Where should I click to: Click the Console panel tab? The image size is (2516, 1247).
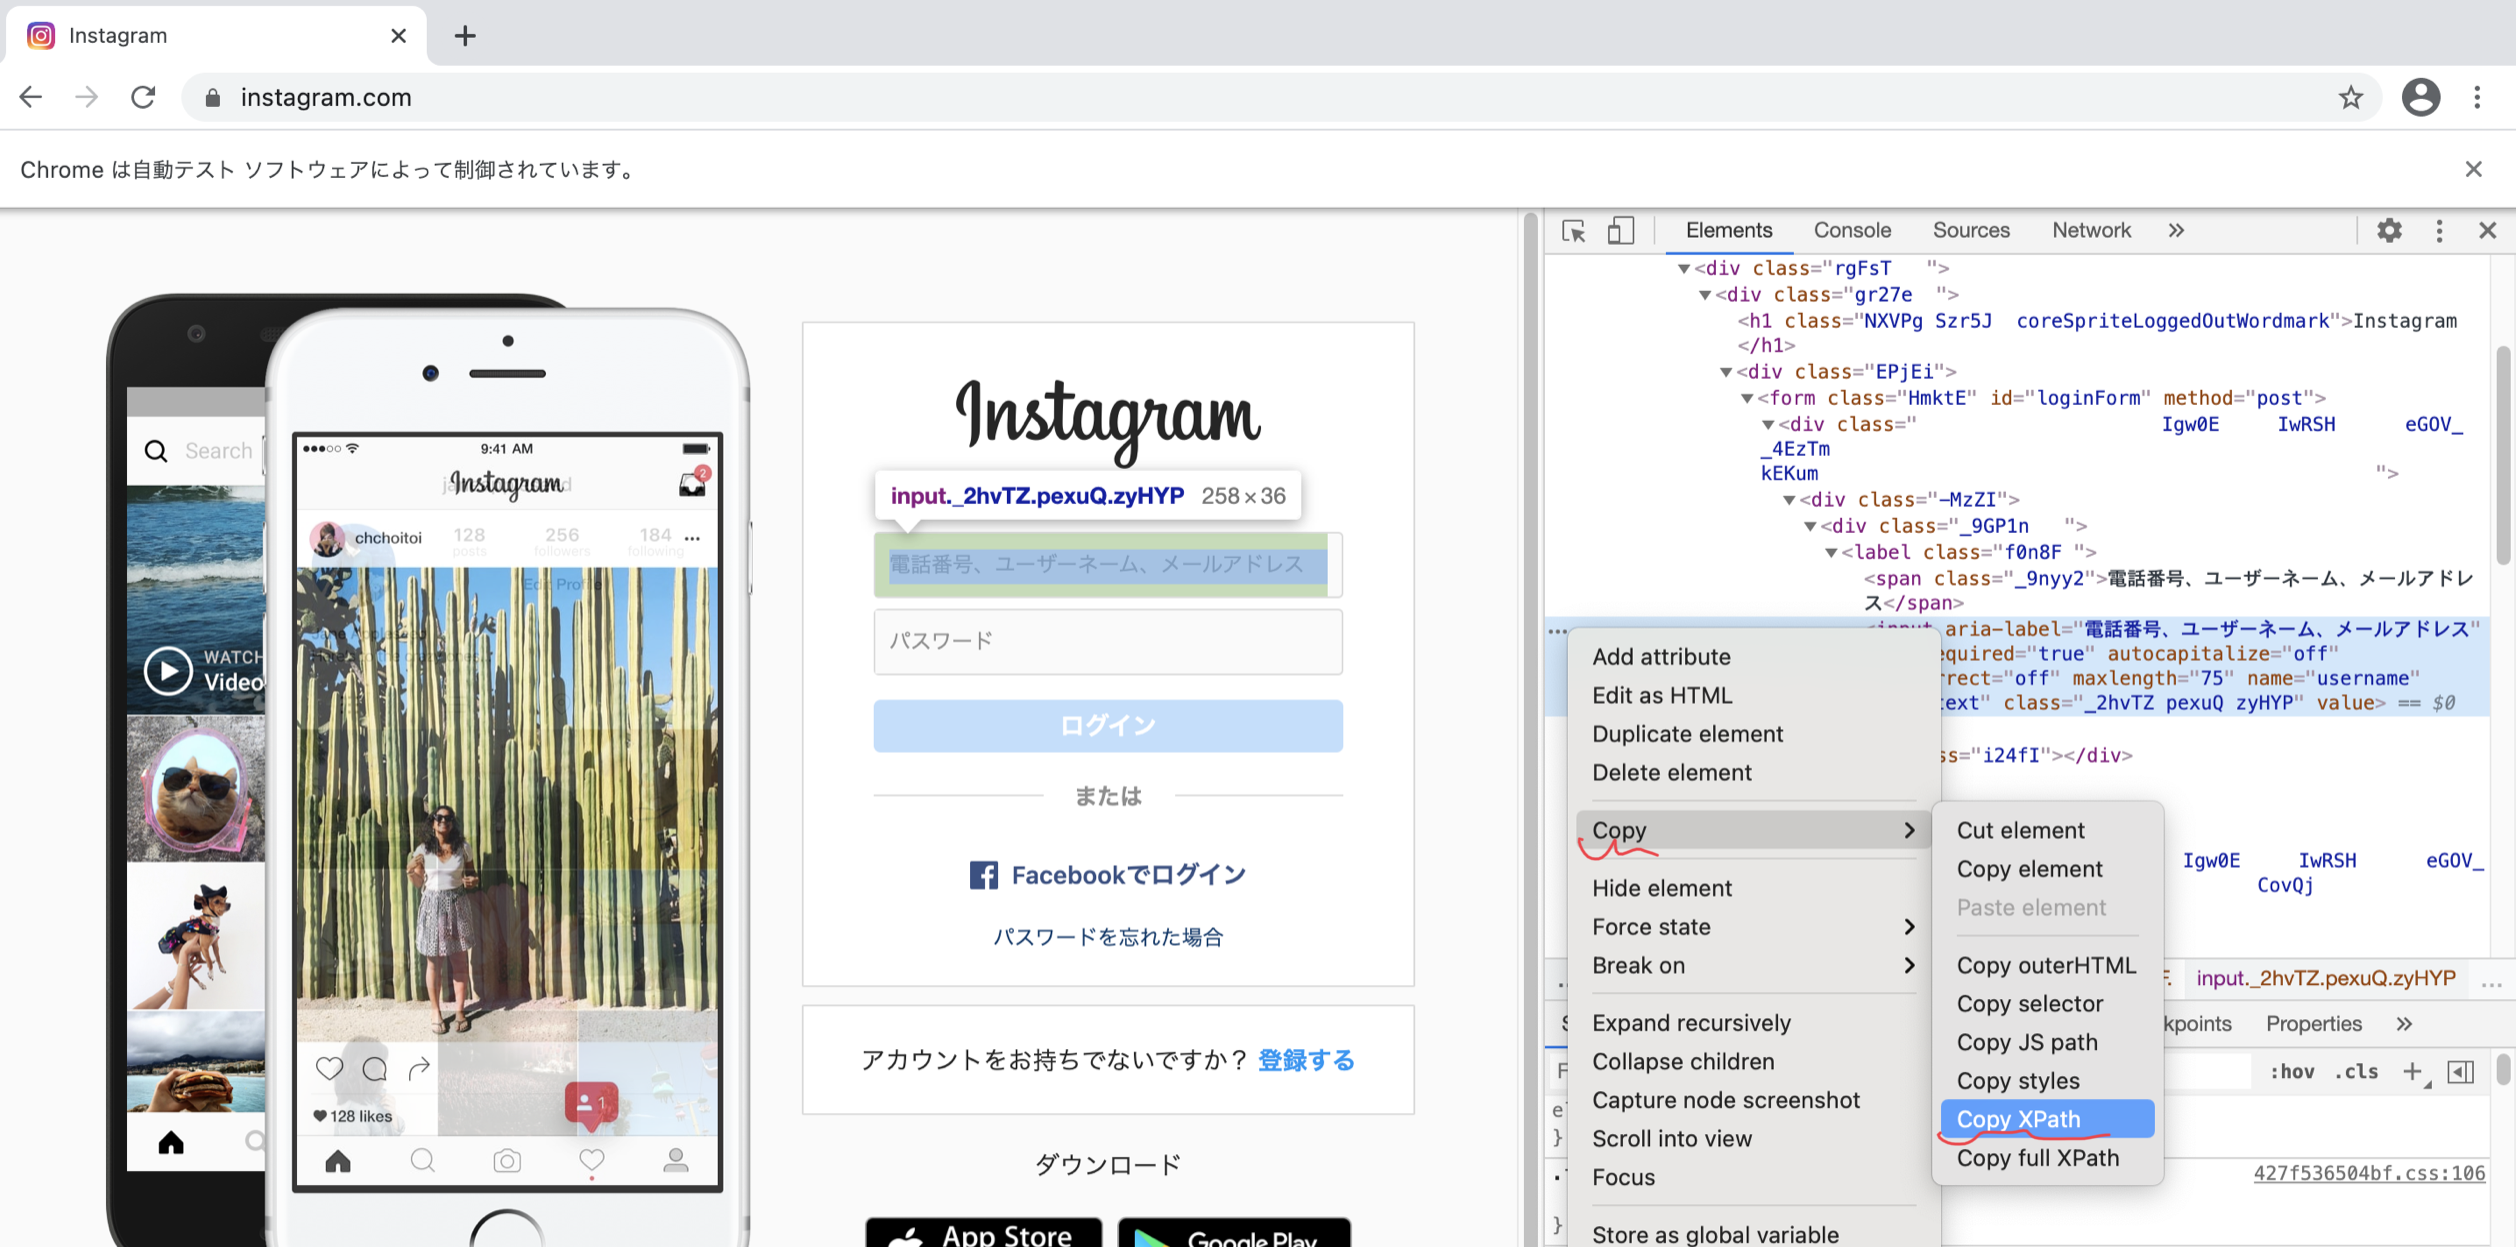click(1852, 229)
